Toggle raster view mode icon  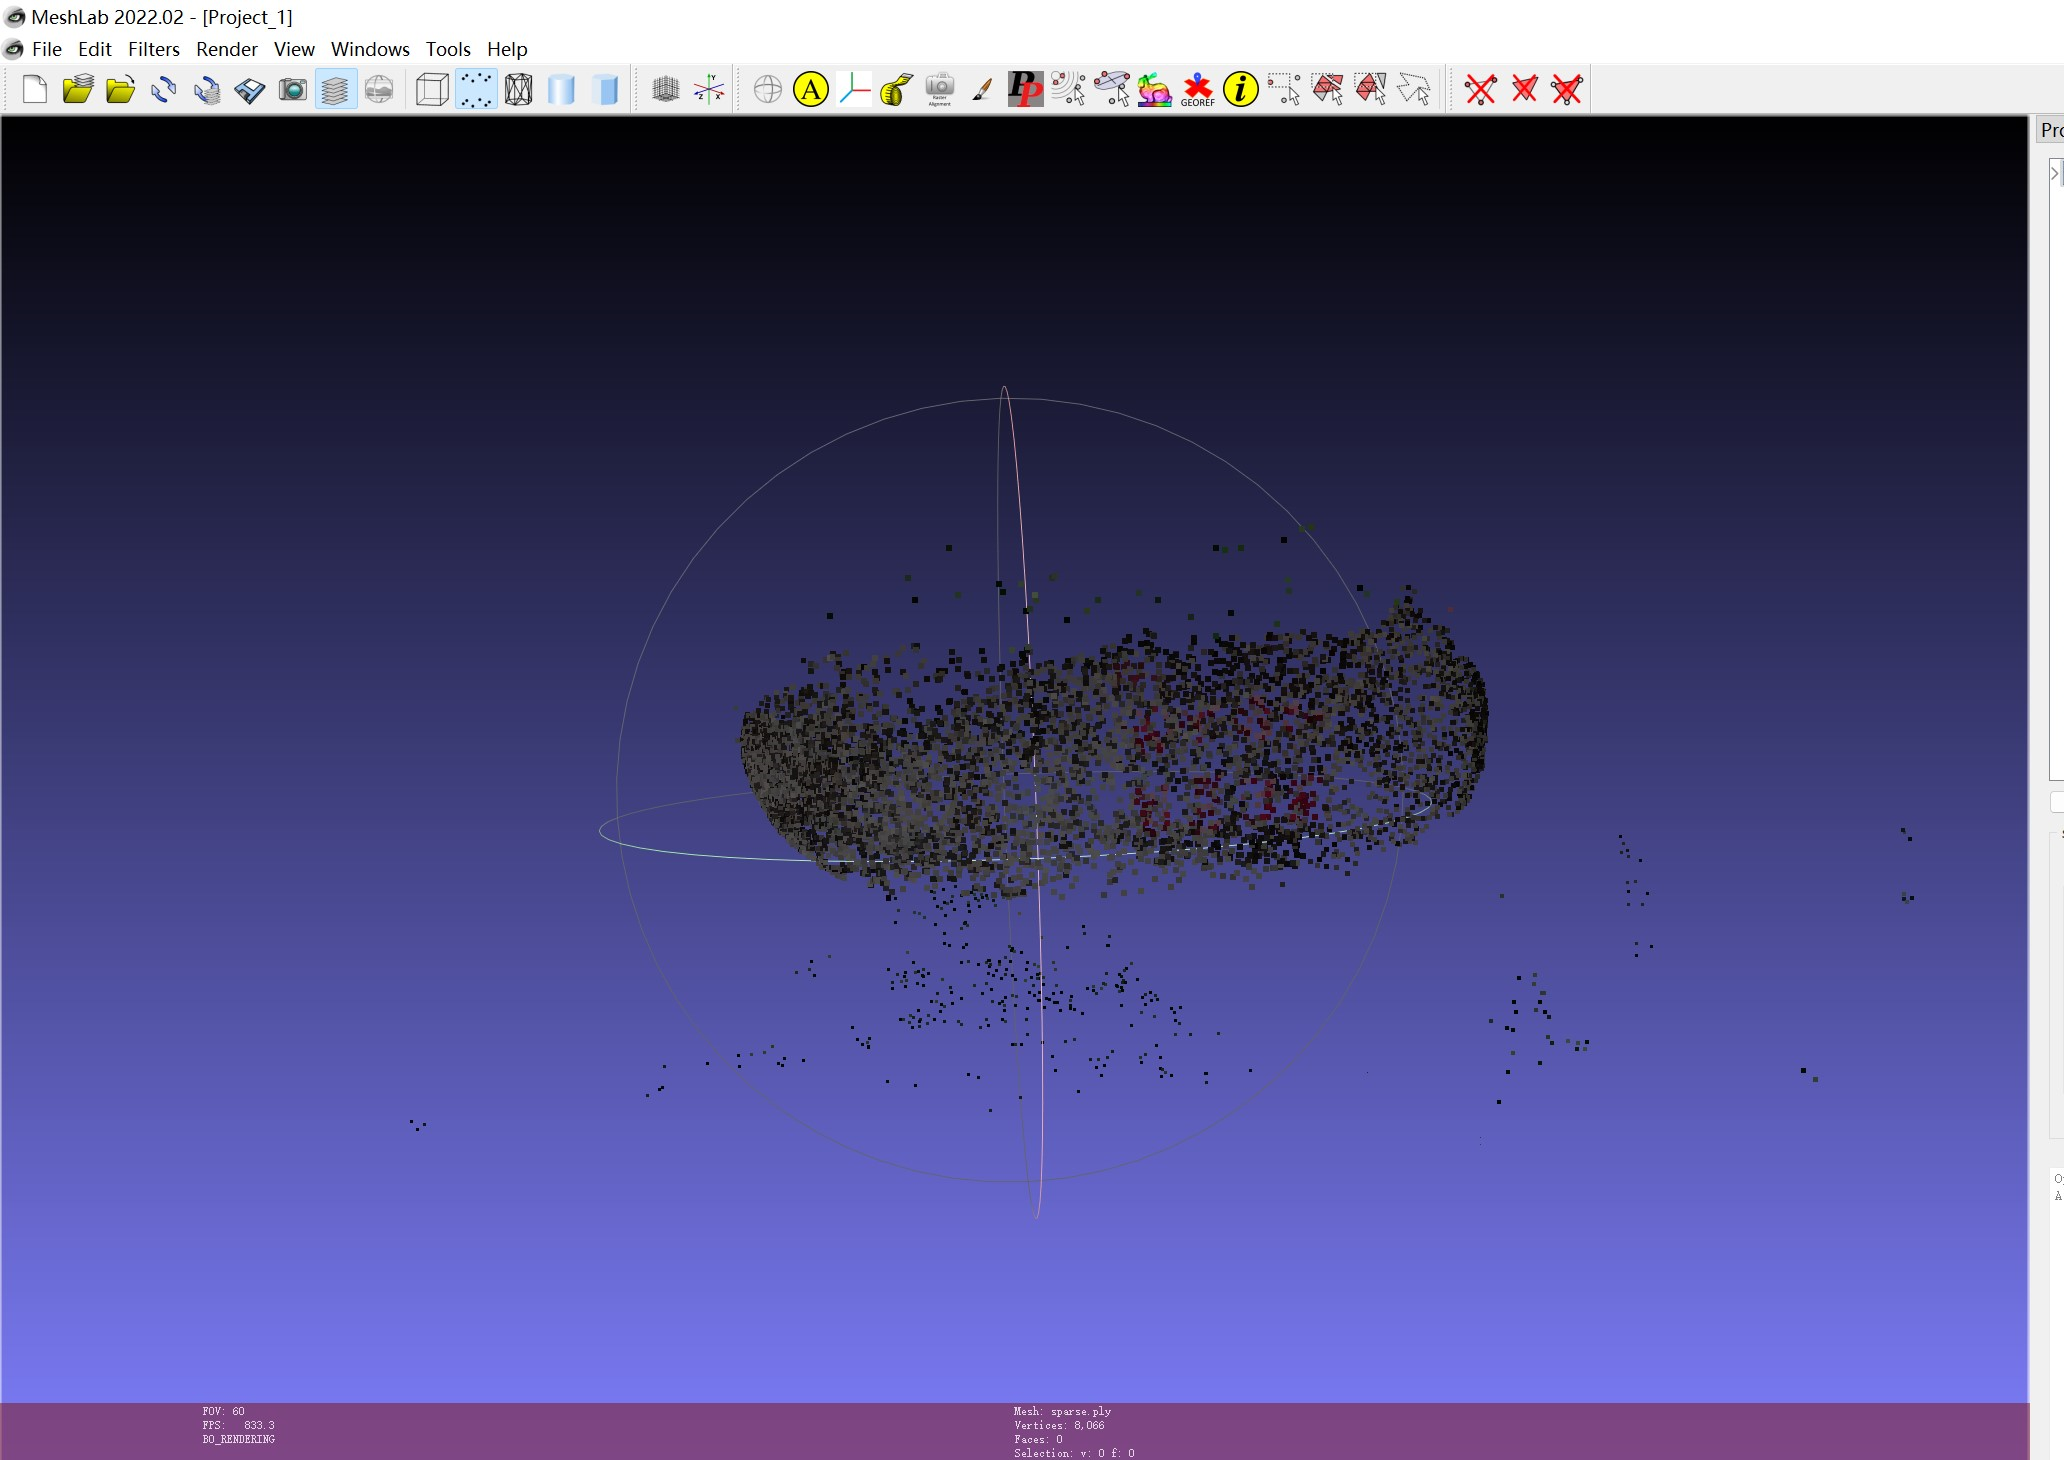(379, 89)
